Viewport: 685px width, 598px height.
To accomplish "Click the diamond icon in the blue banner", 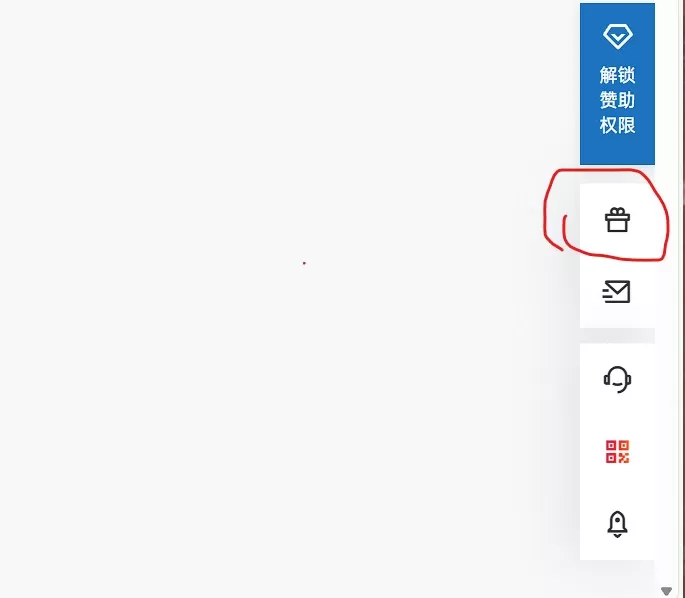I will [x=617, y=36].
